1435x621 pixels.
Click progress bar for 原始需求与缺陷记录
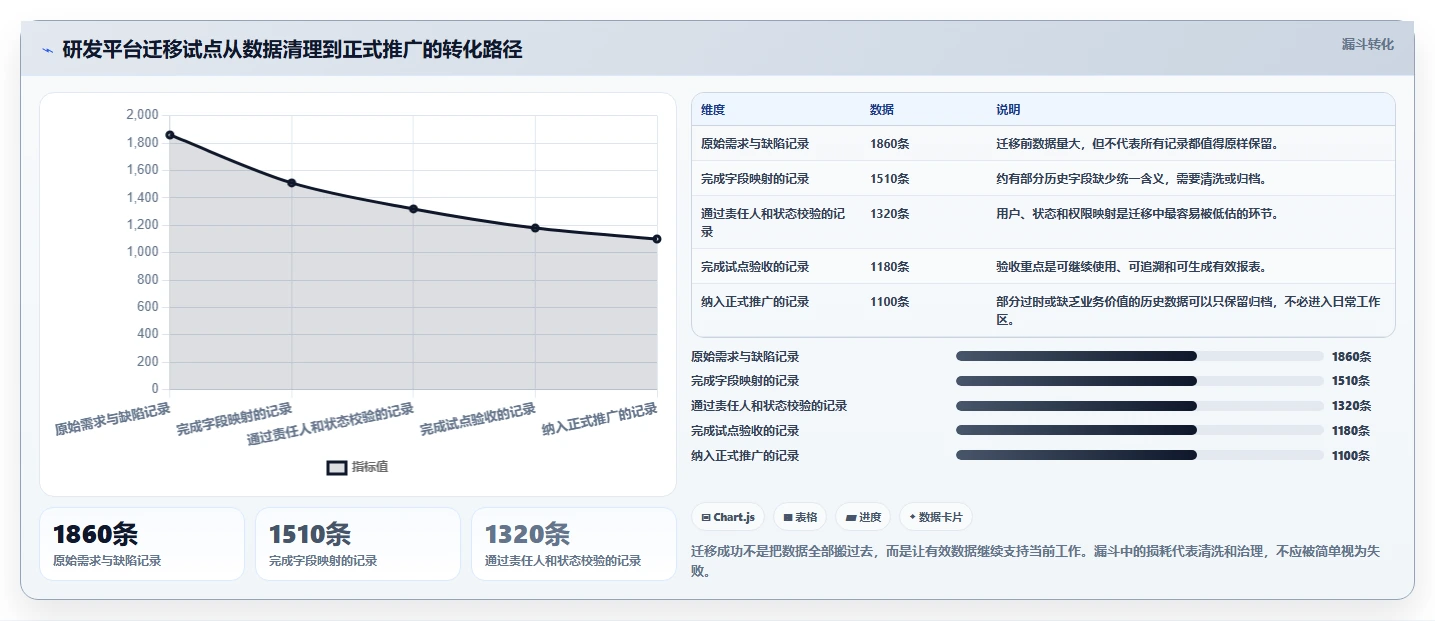[x=1140, y=356]
